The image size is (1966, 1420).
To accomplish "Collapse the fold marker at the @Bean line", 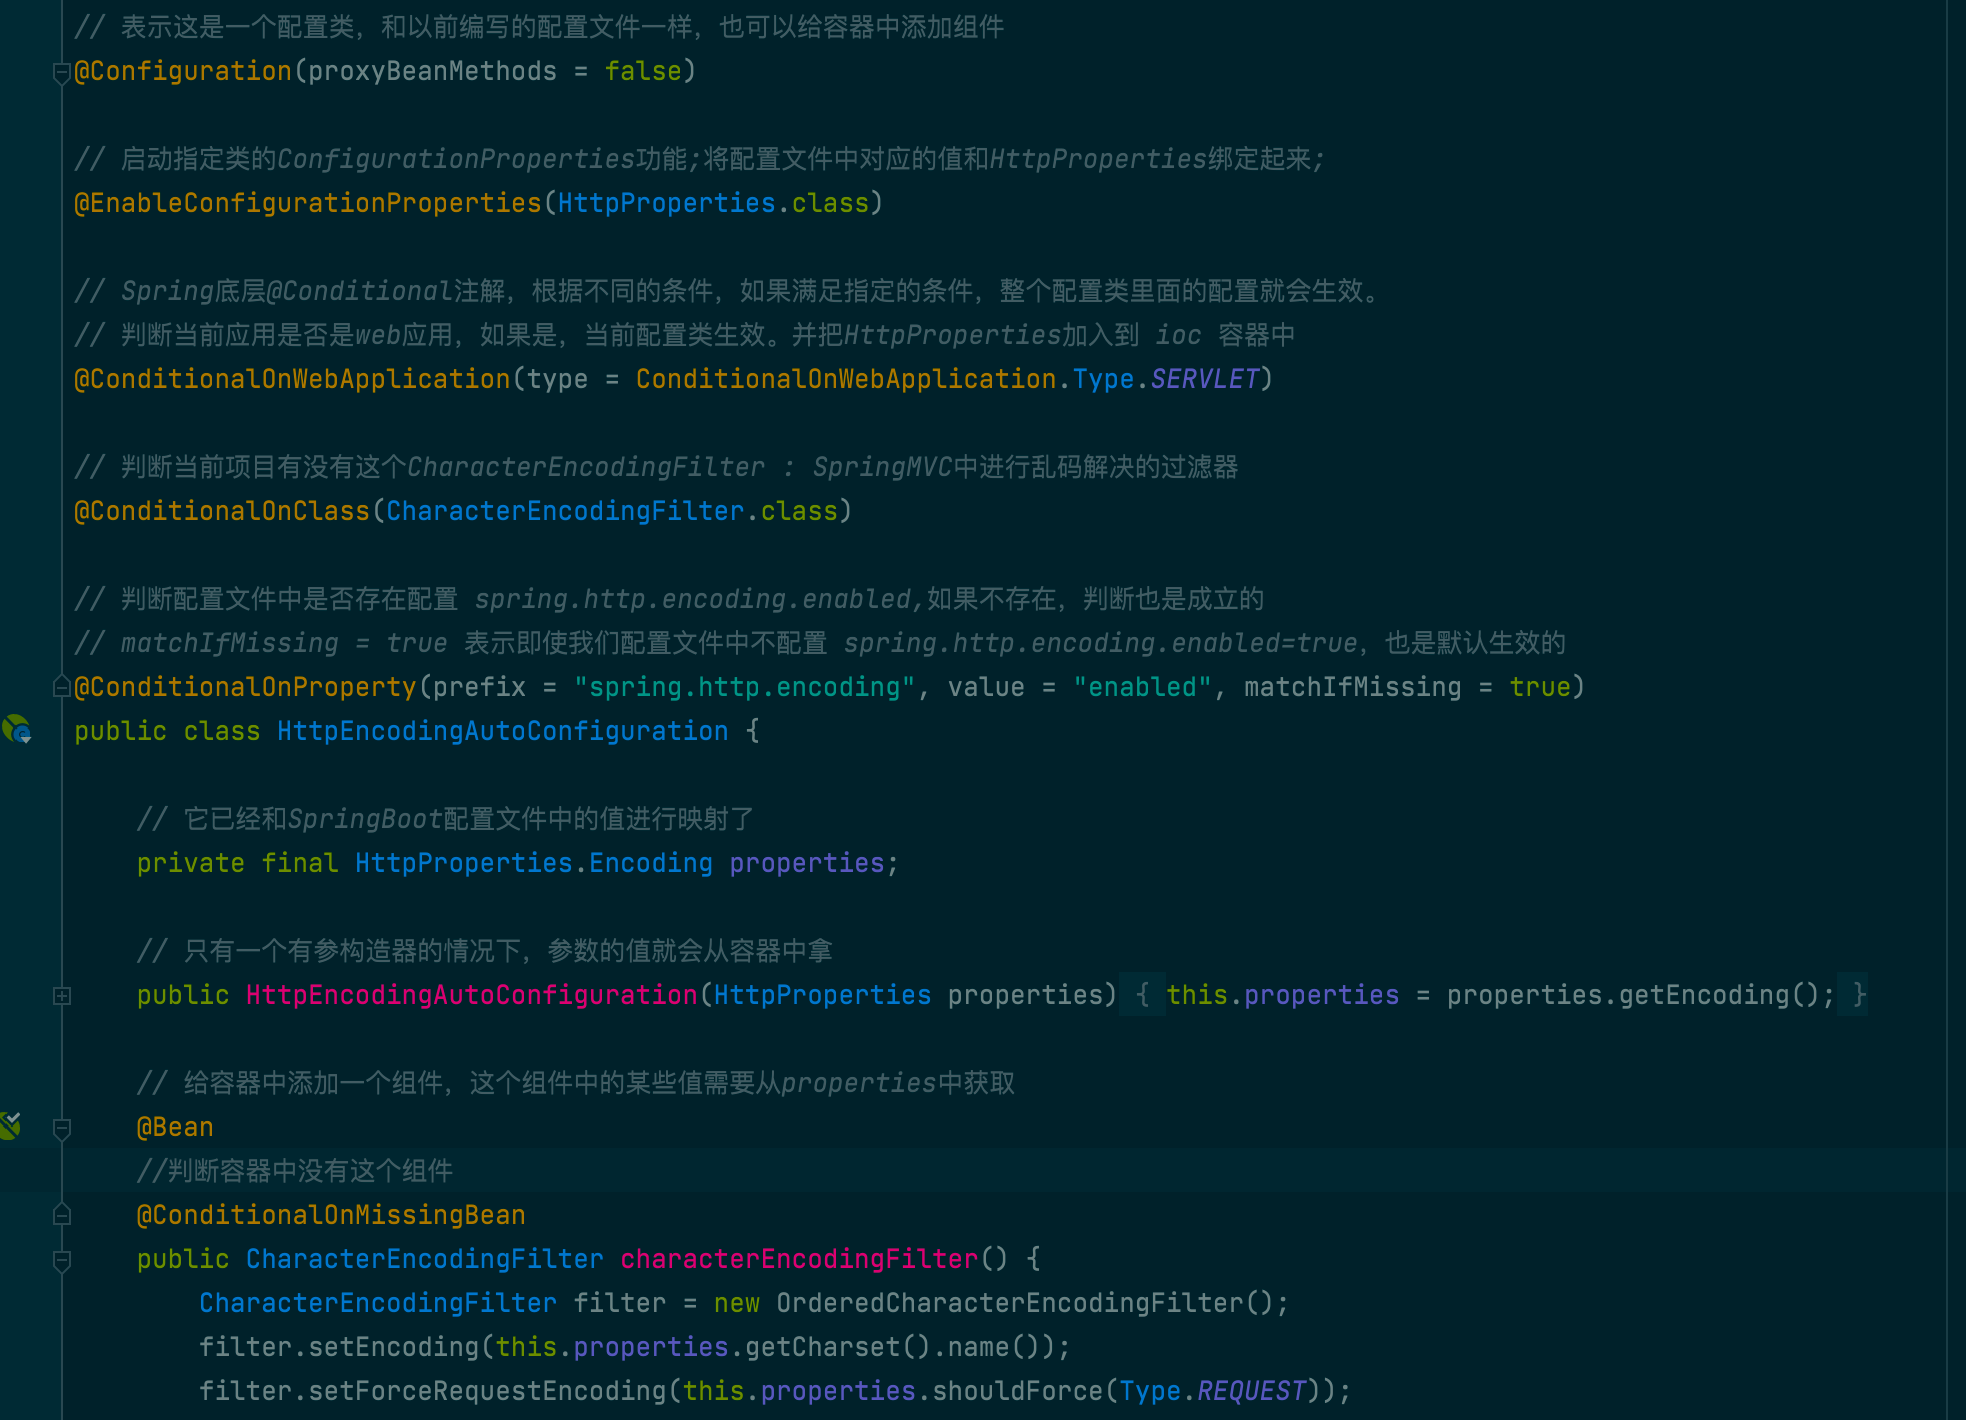I will 61,1127.
